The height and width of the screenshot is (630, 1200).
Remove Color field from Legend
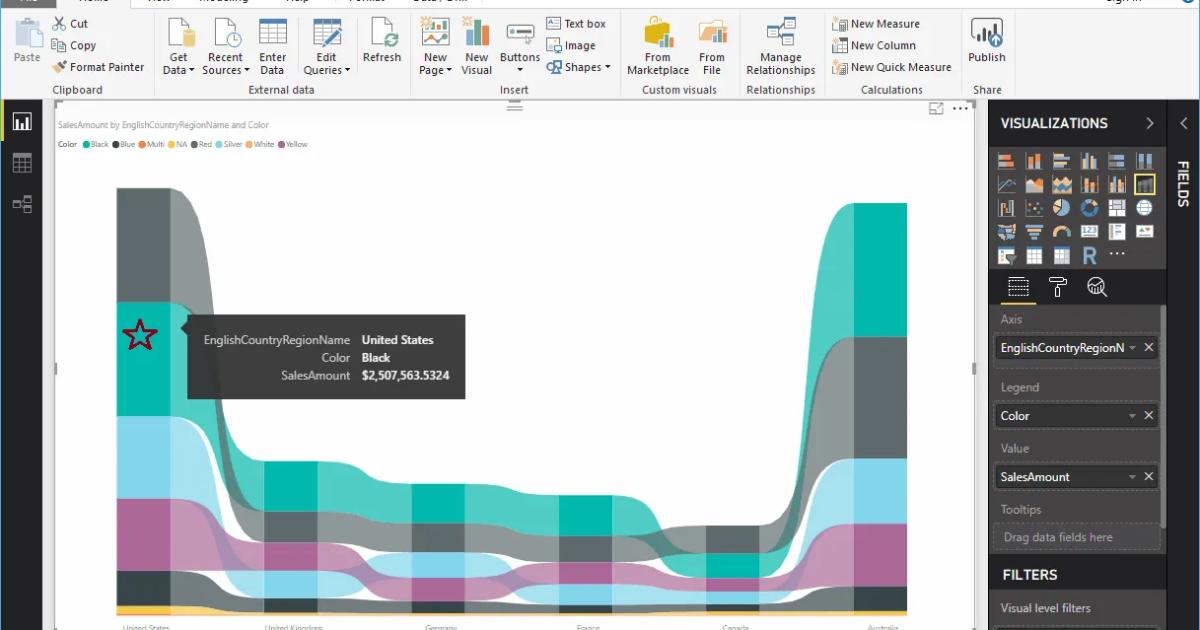(1149, 416)
